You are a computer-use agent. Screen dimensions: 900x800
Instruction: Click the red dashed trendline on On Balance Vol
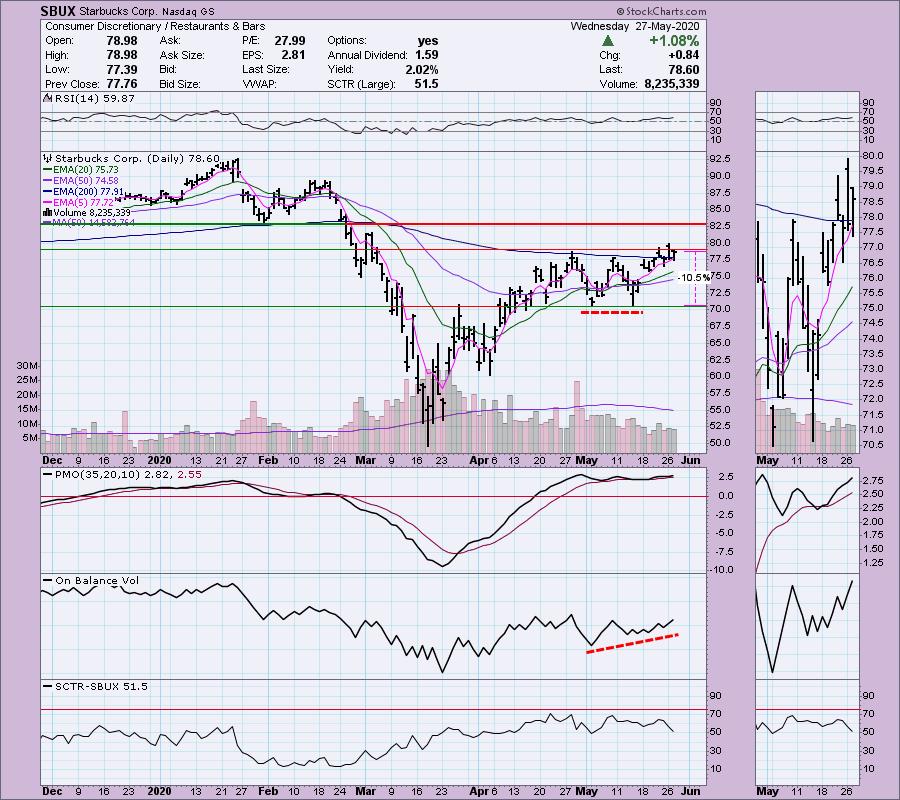[x=633, y=643]
